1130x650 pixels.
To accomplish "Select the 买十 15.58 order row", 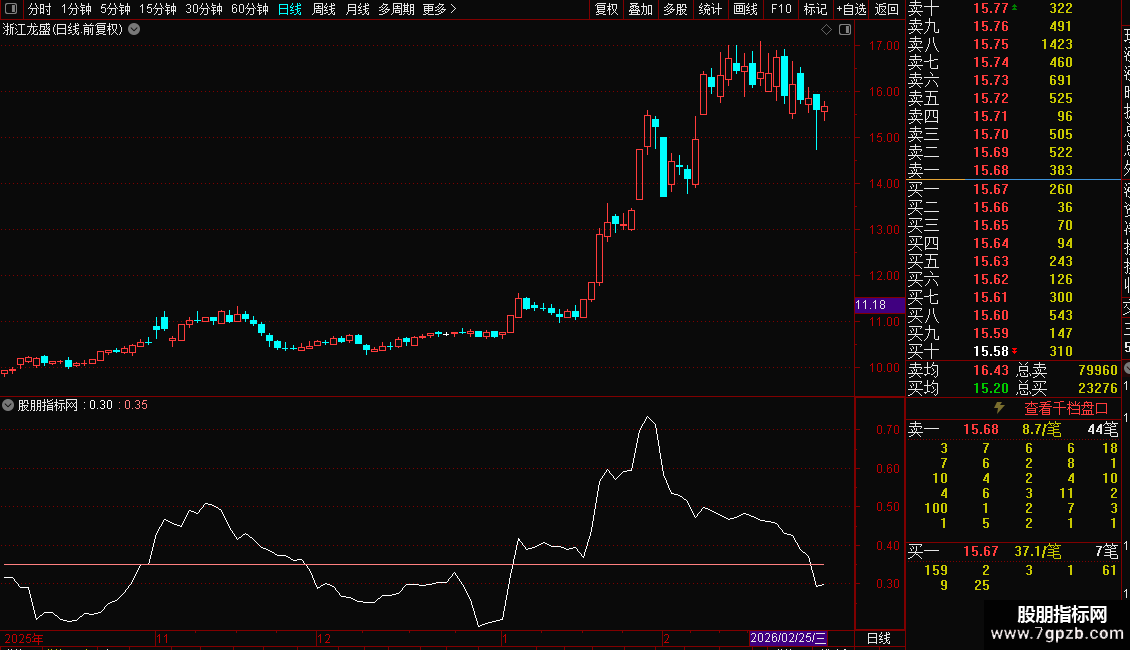I will coord(1013,351).
